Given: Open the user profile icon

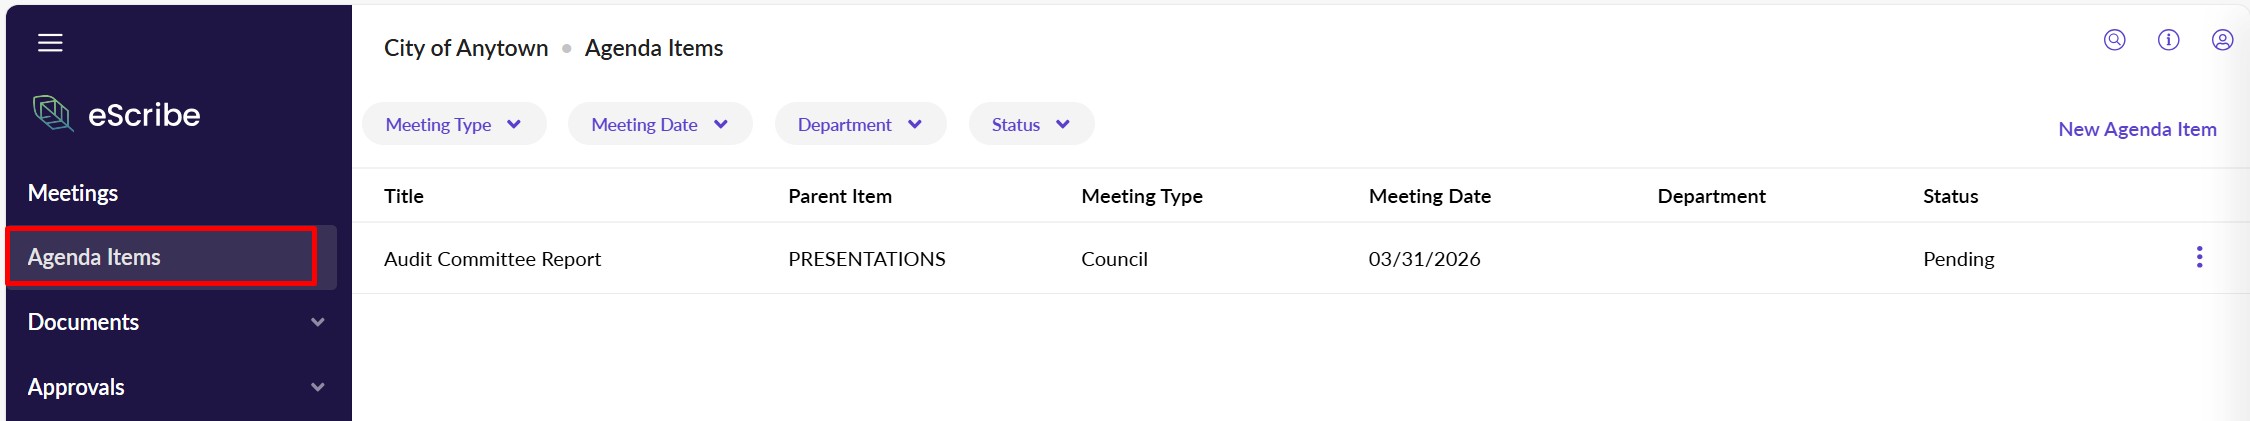Looking at the screenshot, I should point(2222,40).
